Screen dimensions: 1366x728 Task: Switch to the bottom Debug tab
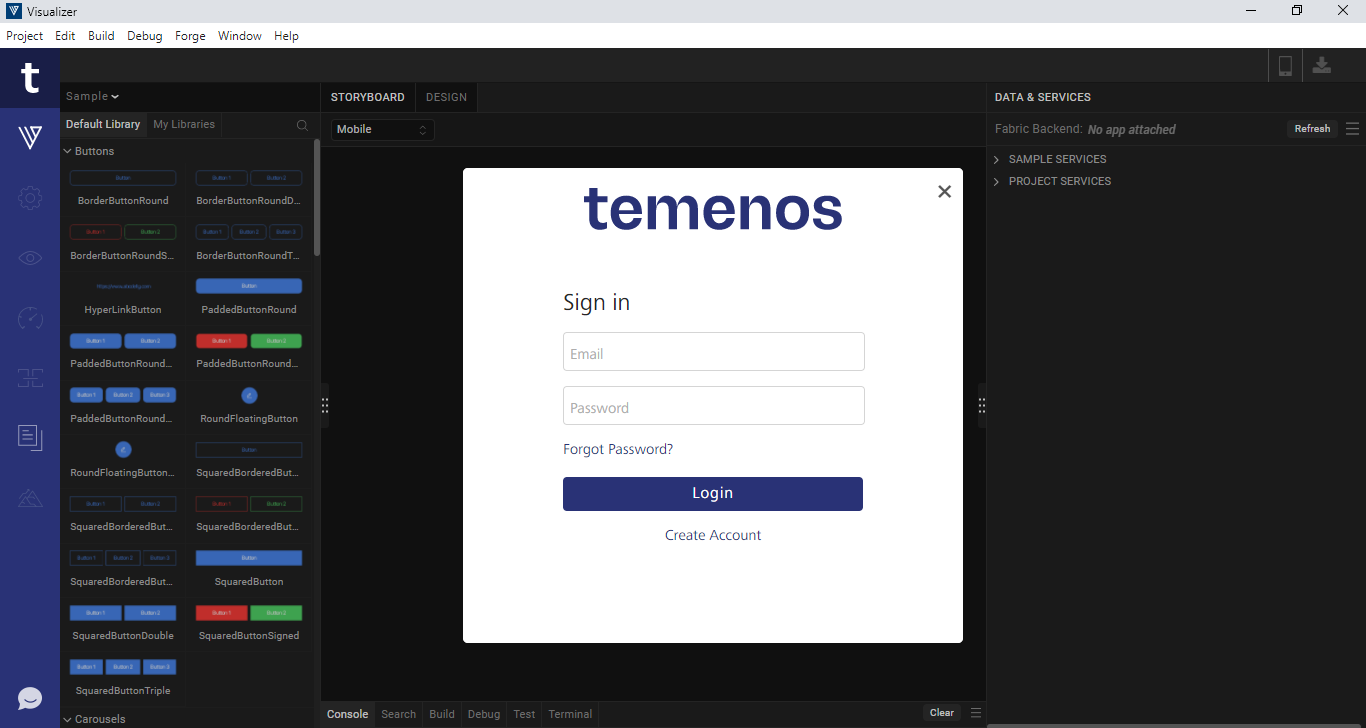coord(484,714)
